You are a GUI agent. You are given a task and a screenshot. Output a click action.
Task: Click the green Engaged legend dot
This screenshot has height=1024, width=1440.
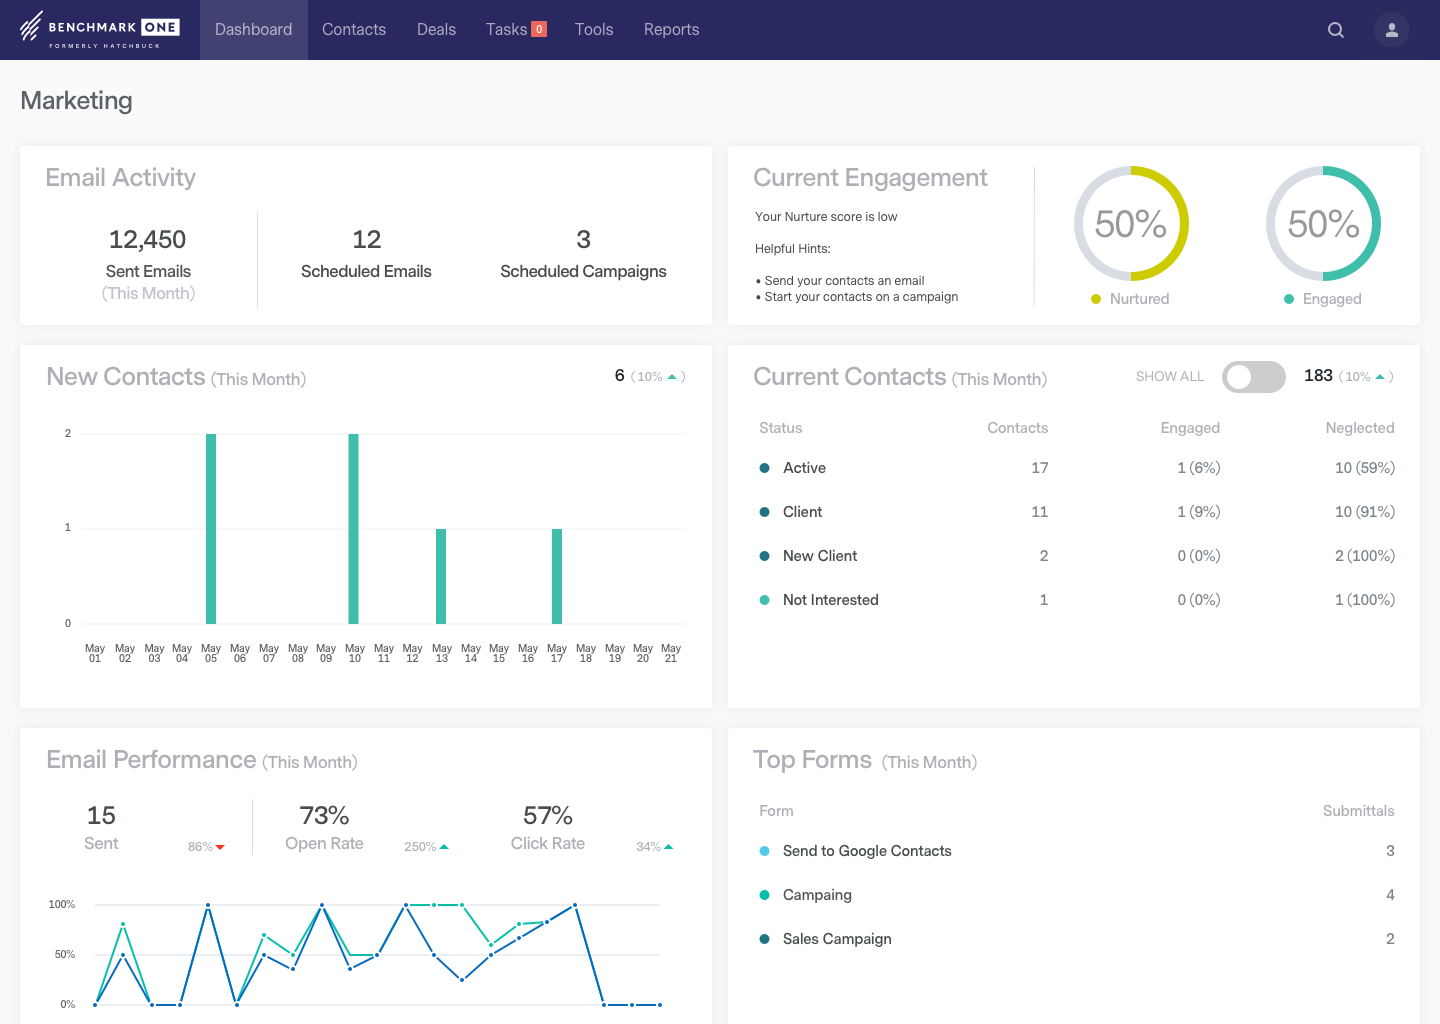pyautogui.click(x=1289, y=298)
